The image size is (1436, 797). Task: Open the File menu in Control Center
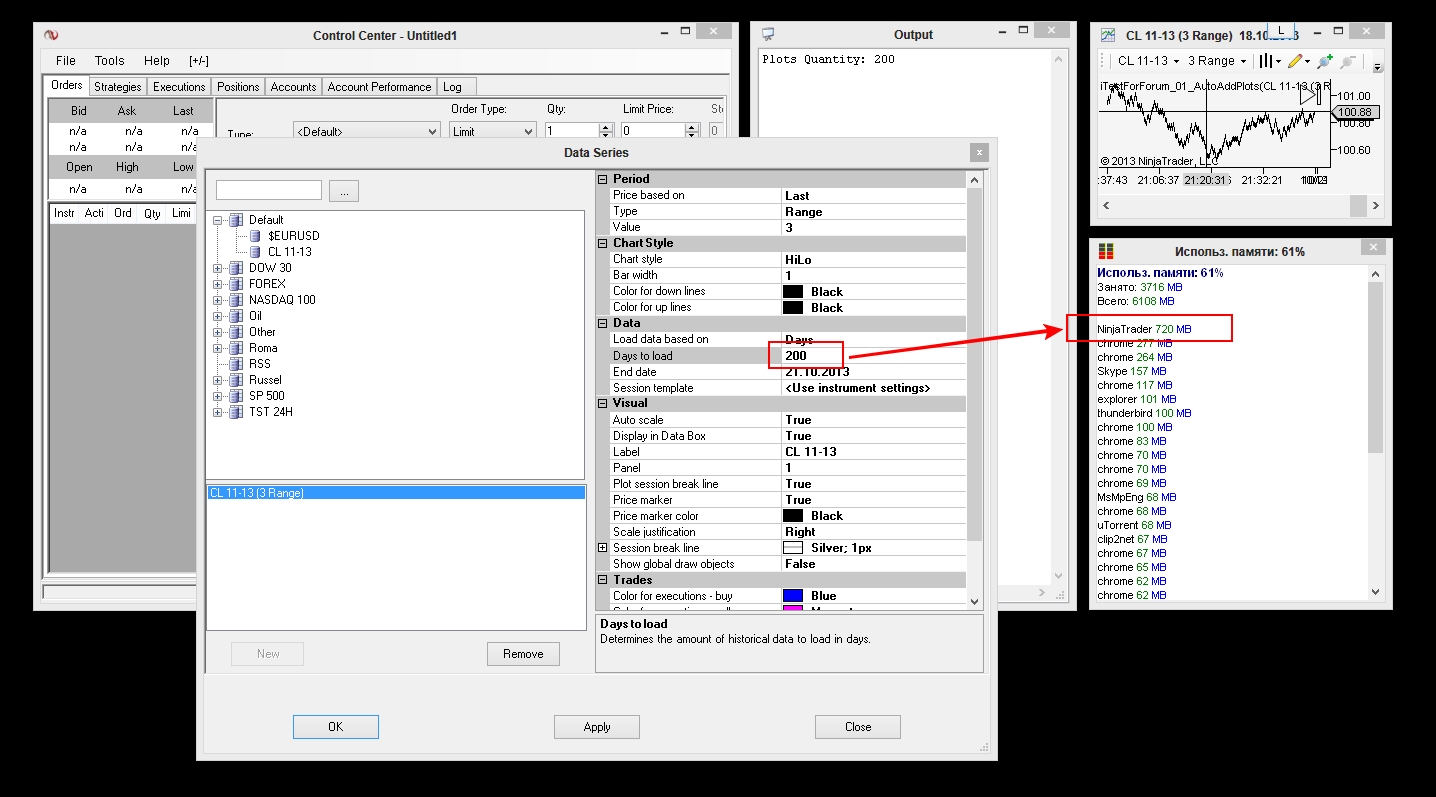point(66,61)
